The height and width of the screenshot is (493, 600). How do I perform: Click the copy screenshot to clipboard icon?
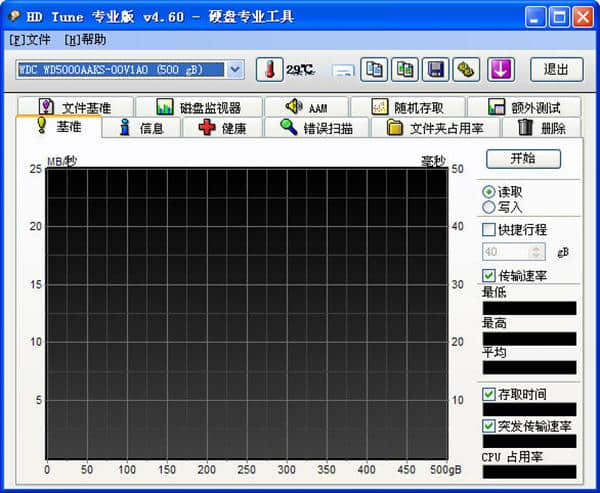pos(405,69)
